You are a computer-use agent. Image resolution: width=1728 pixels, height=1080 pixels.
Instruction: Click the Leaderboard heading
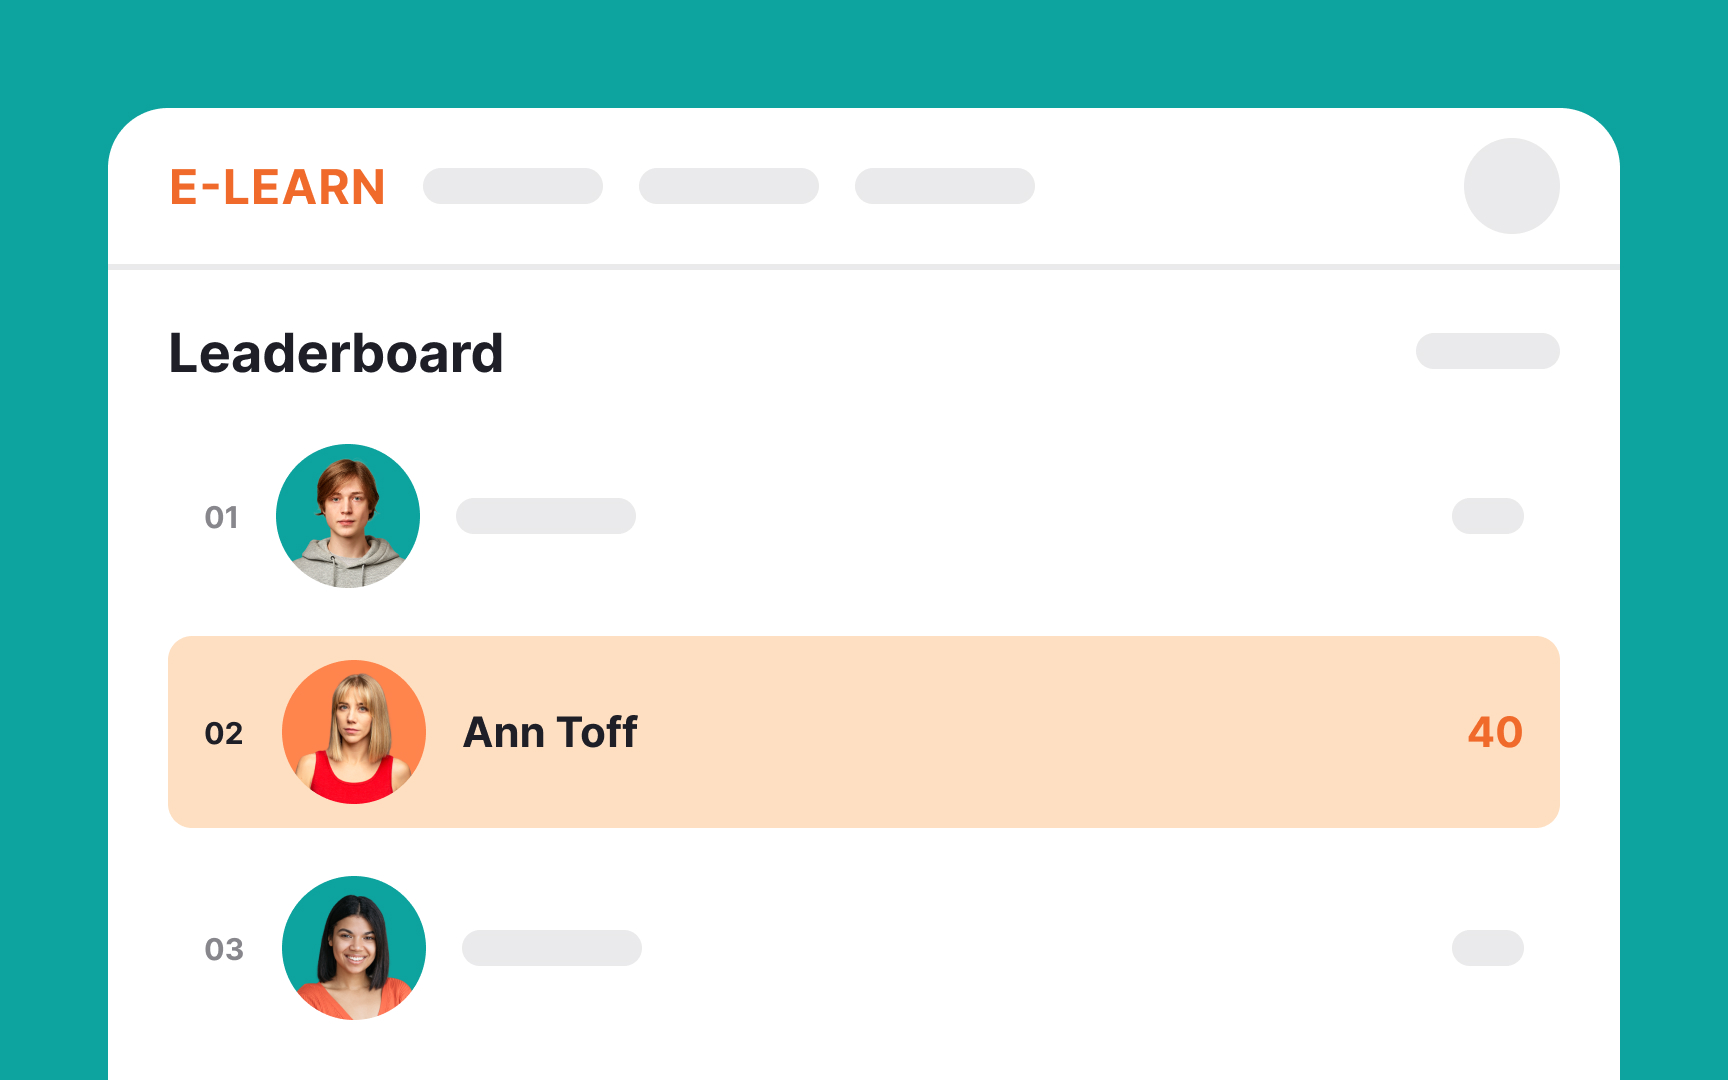(x=336, y=353)
